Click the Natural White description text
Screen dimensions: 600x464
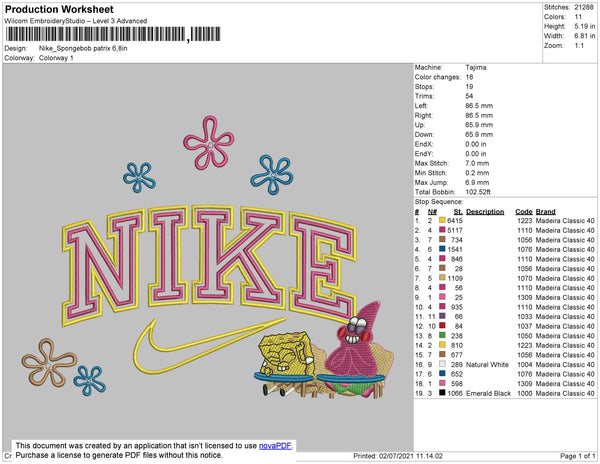487,365
